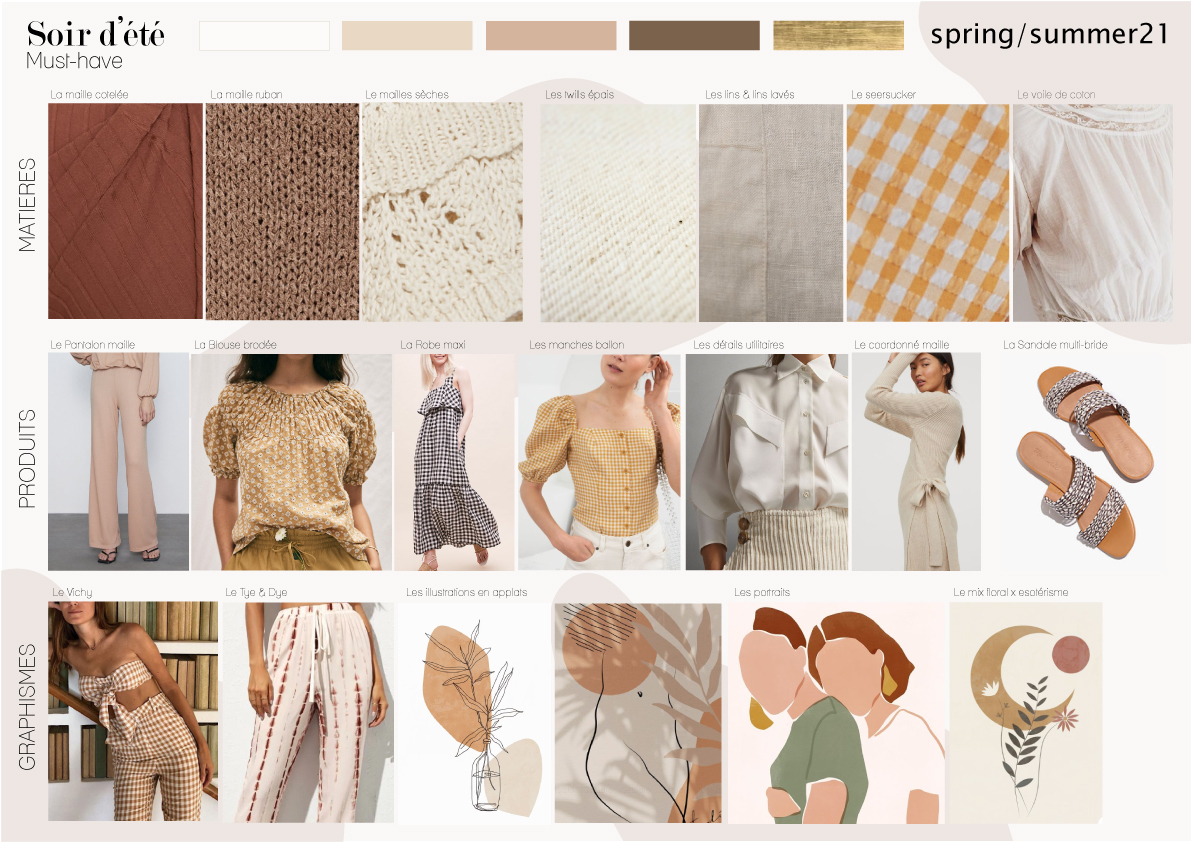
Task: Select the "La maille catelée" label
Action: tap(90, 95)
